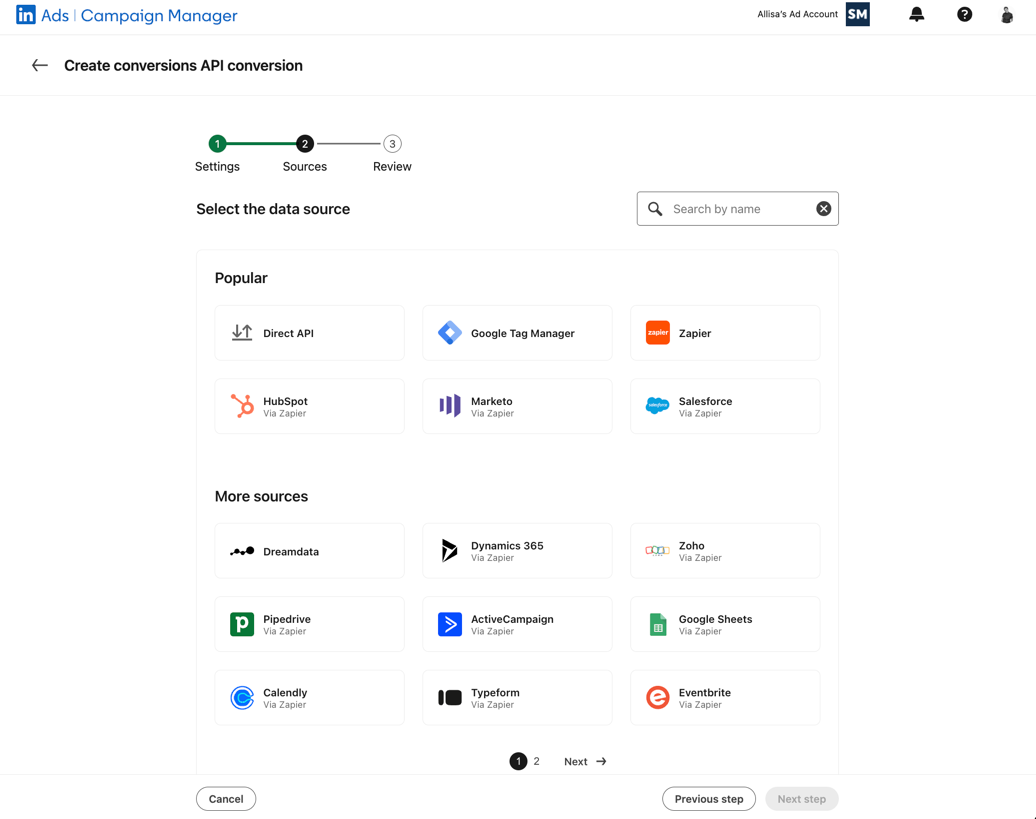This screenshot has height=819, width=1036.
Task: Click the Google Sheets green logo
Action: (x=658, y=624)
